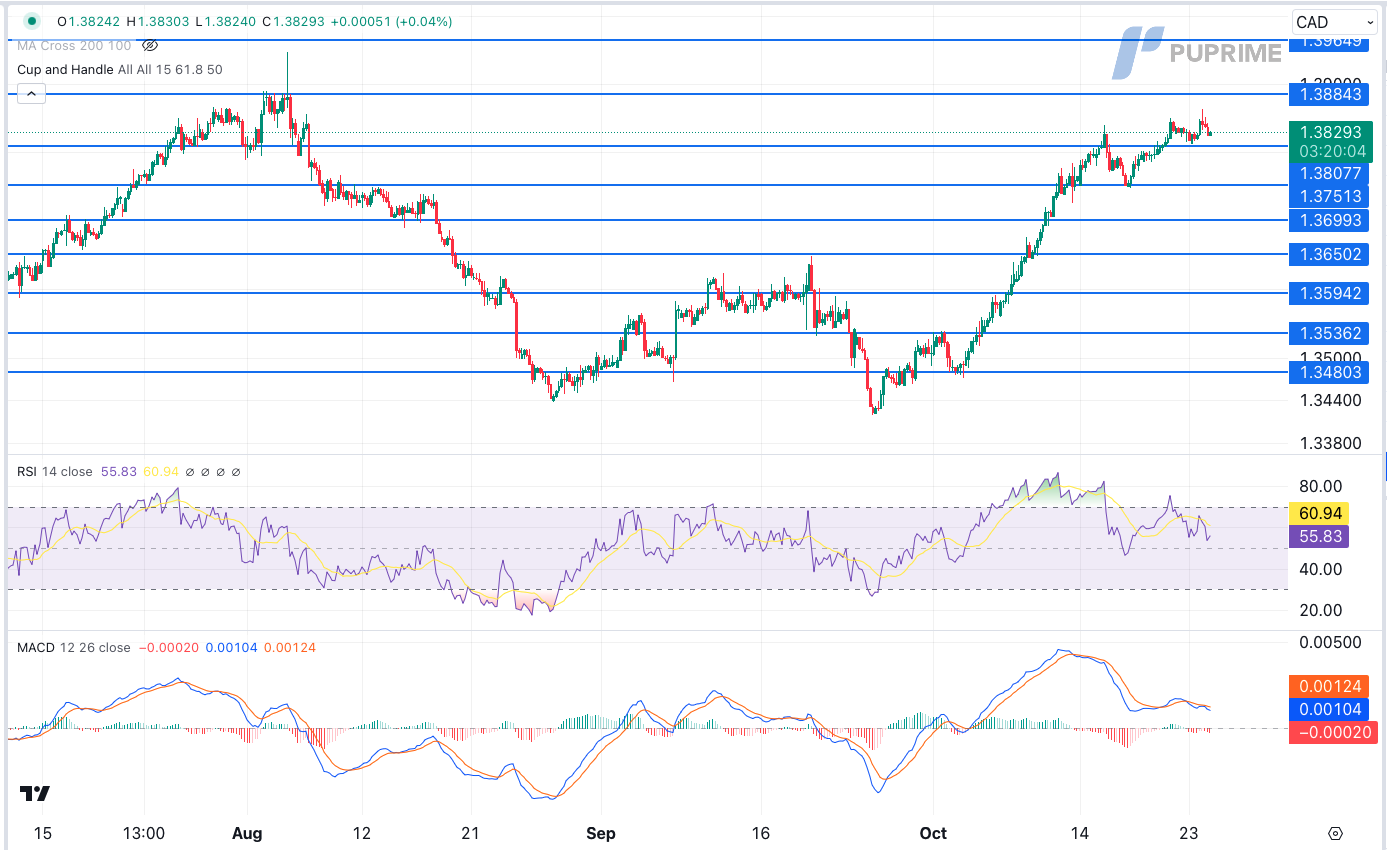Screen dimensions: 1387x850
Task: Collapse the indicator legend with chevron
Action: (x=31, y=94)
